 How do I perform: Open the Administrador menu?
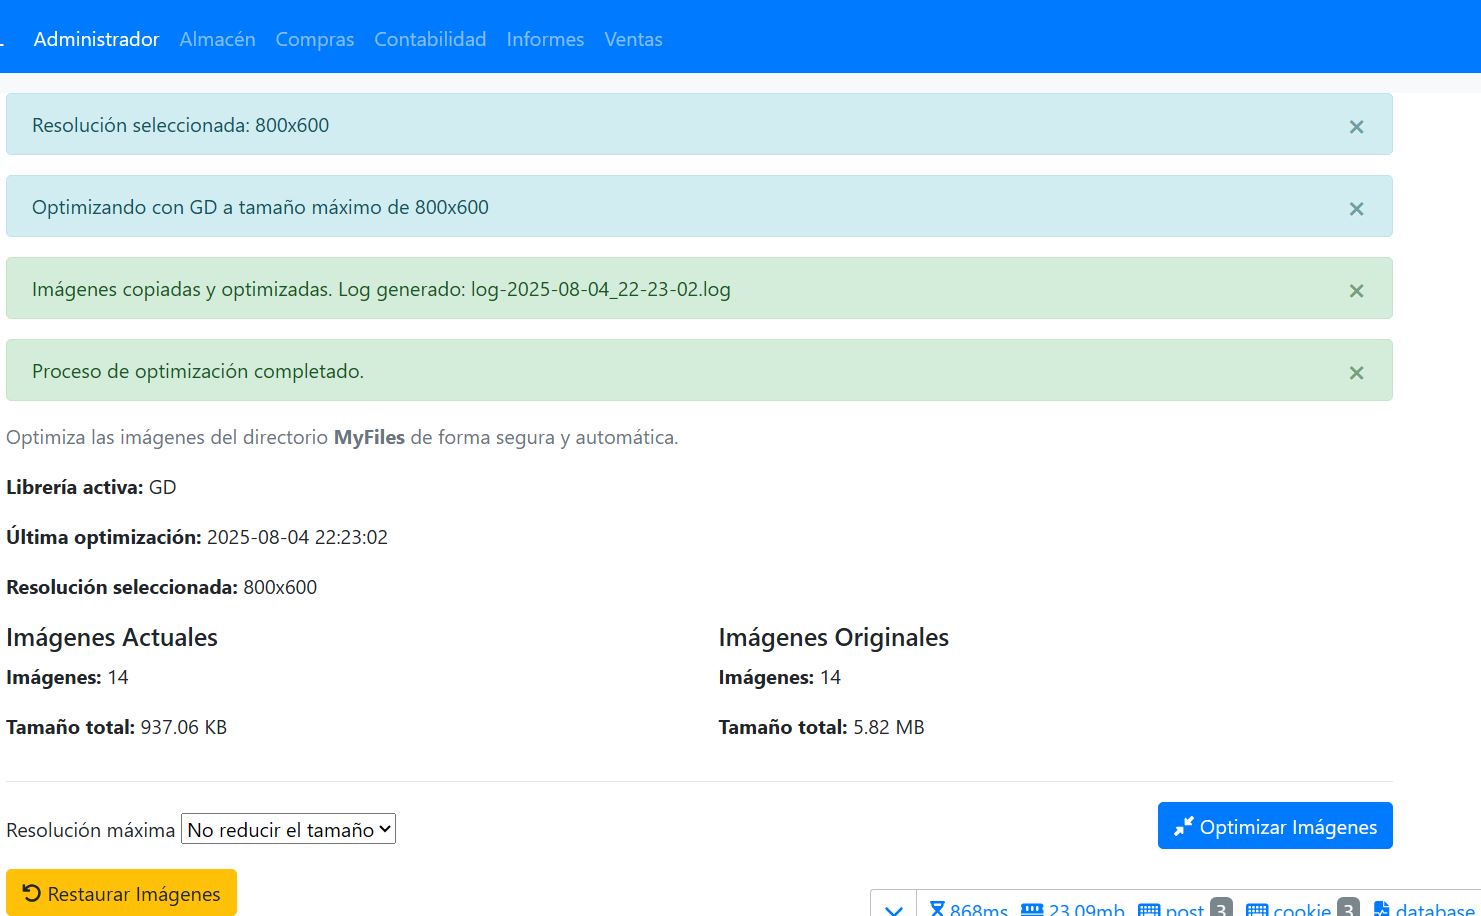[x=96, y=39]
